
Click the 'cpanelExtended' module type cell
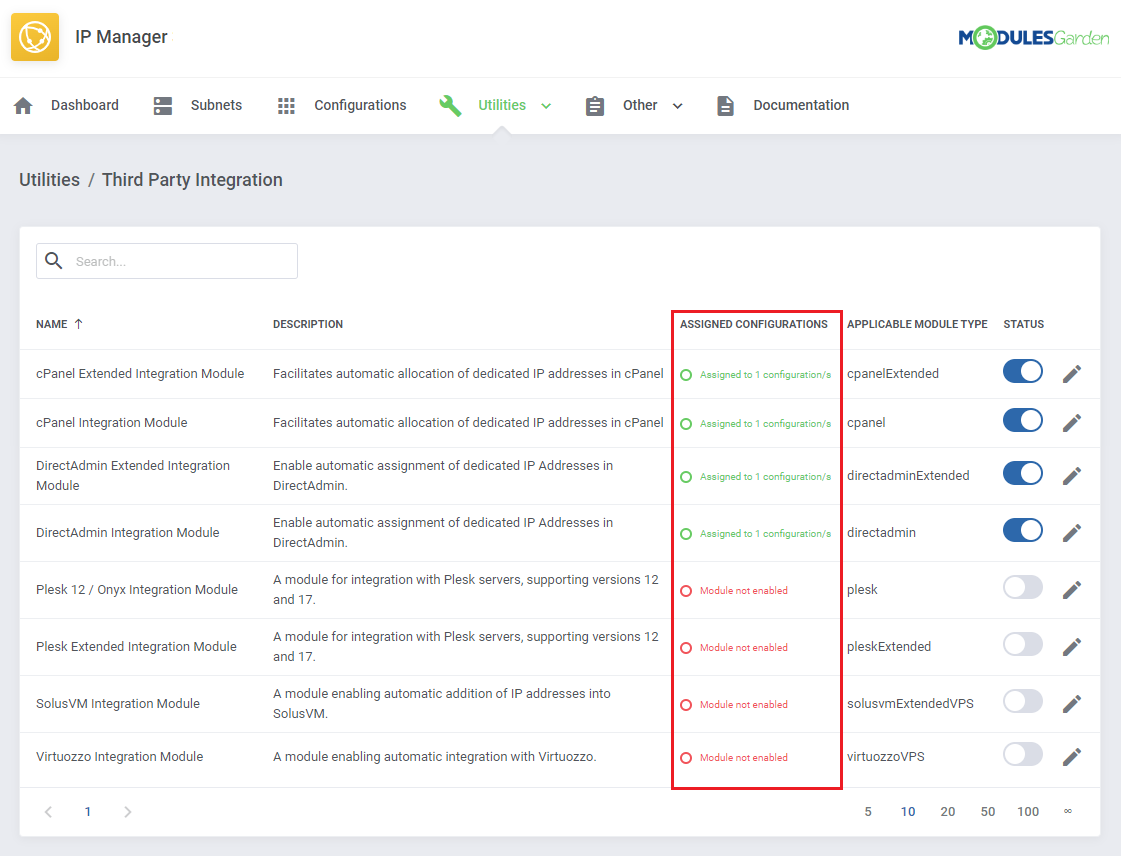pyautogui.click(x=893, y=373)
